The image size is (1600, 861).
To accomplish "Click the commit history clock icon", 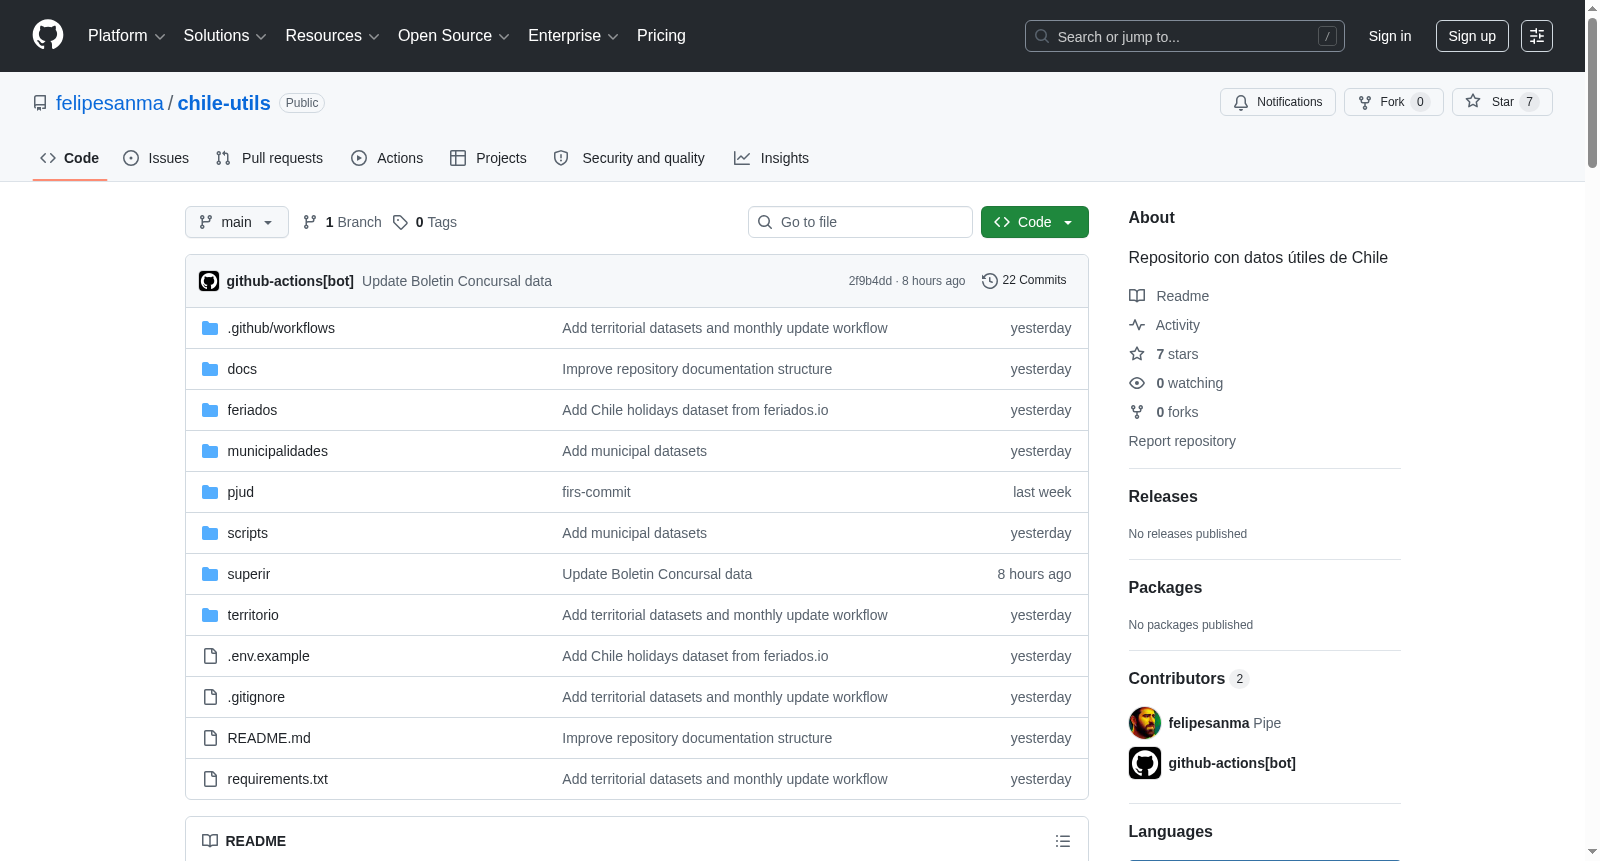I will pos(990,281).
